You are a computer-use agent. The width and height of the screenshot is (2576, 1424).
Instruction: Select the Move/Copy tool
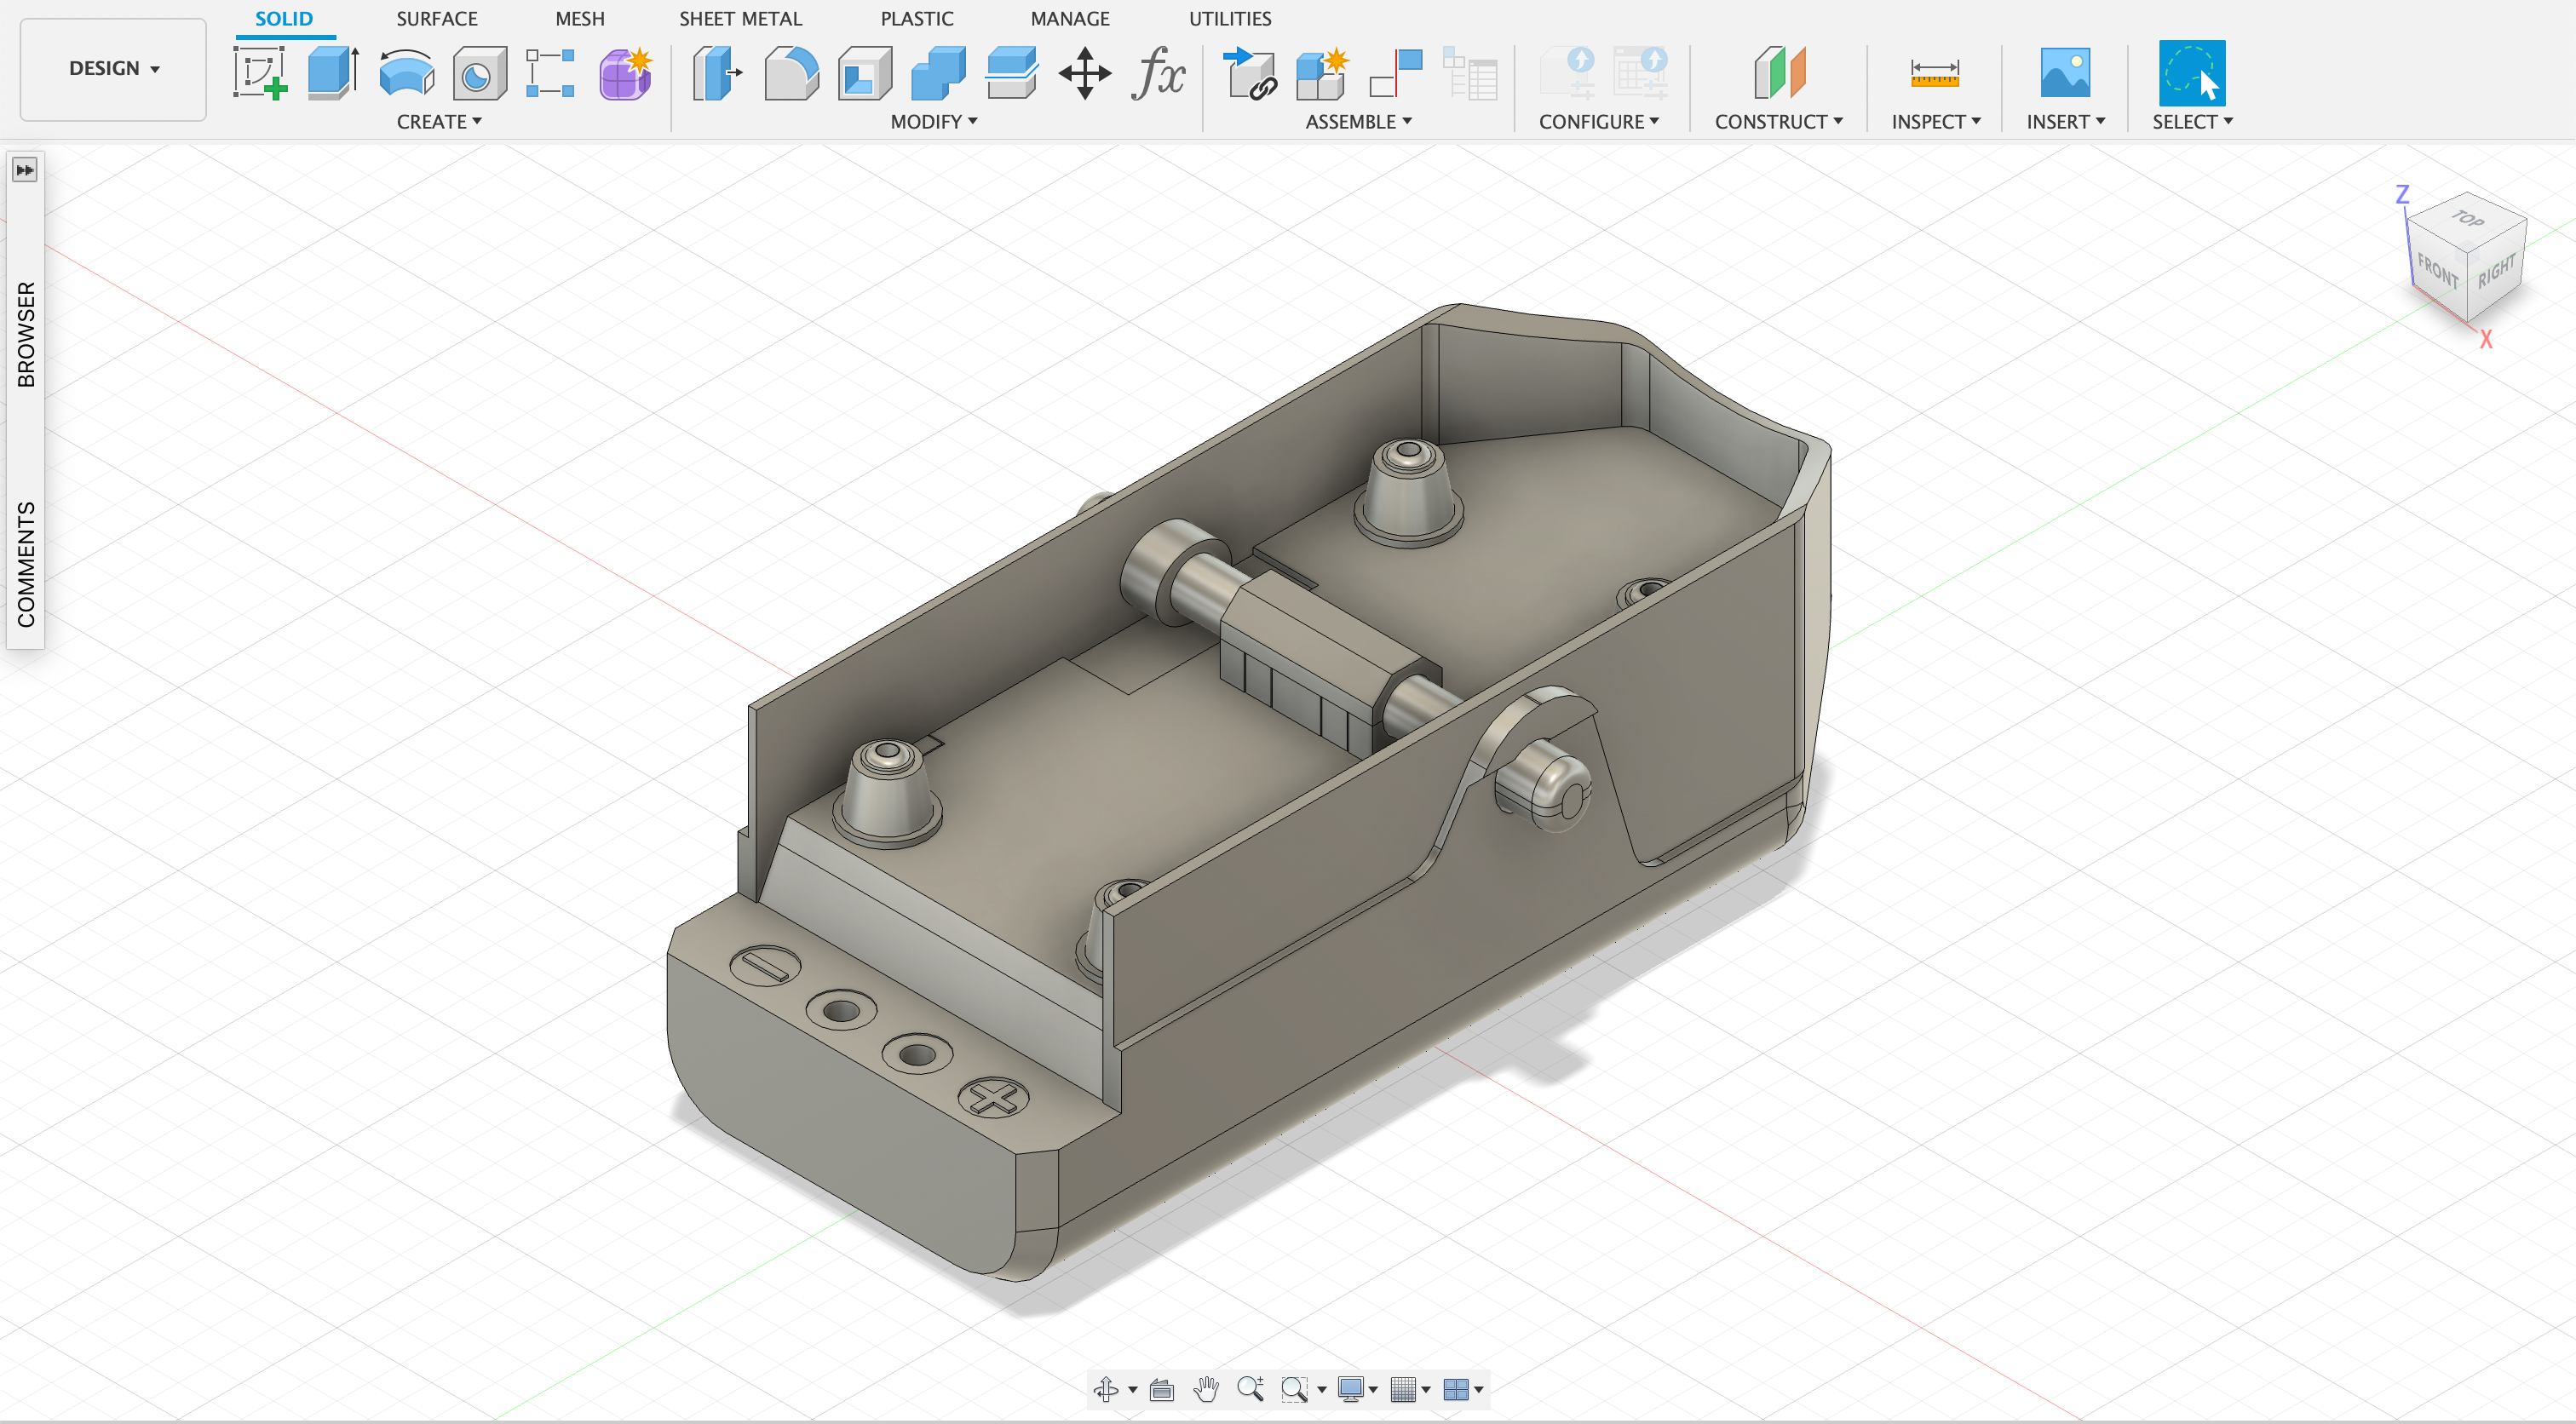[x=1085, y=73]
